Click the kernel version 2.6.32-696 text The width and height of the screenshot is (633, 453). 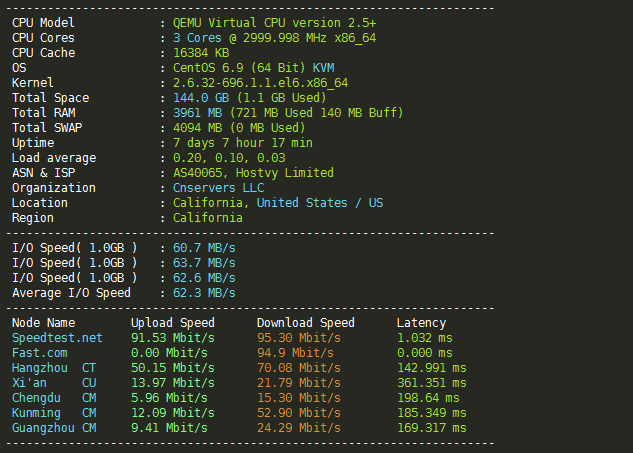pyautogui.click(x=260, y=83)
